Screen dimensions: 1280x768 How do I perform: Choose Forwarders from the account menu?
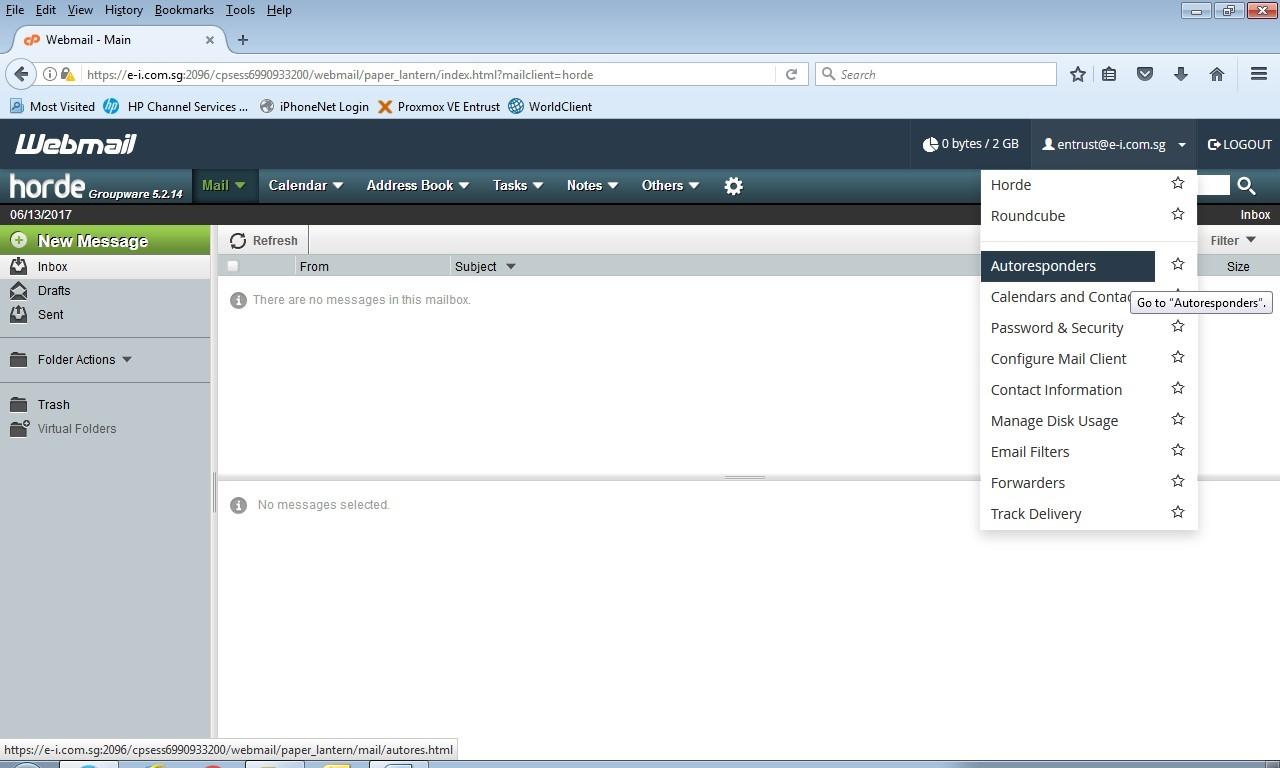(1028, 483)
